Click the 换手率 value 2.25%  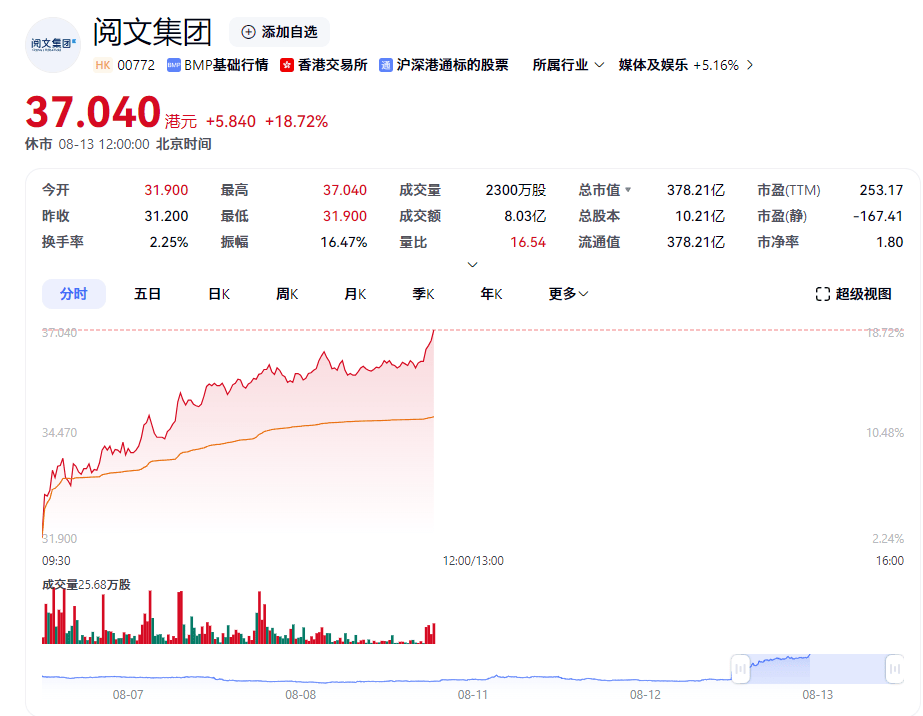coord(168,242)
